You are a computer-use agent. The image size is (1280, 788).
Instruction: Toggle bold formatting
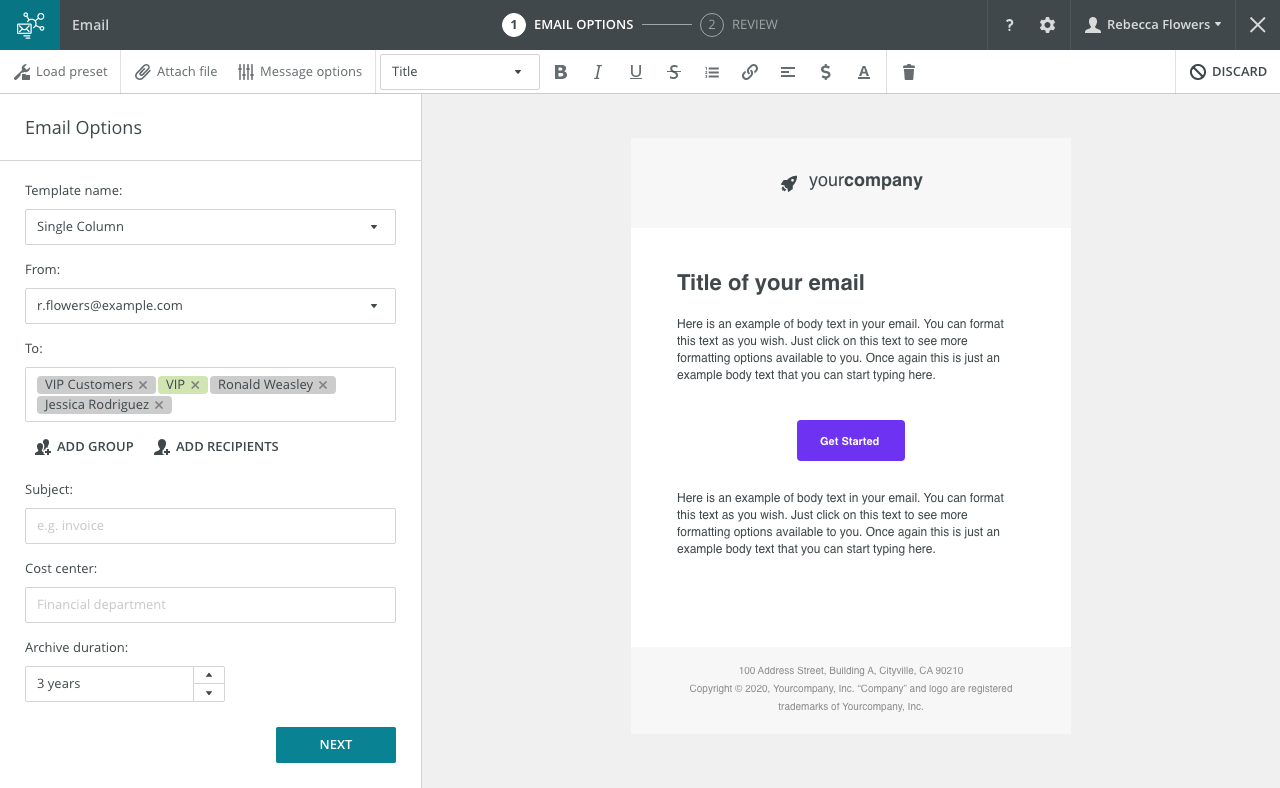point(560,72)
